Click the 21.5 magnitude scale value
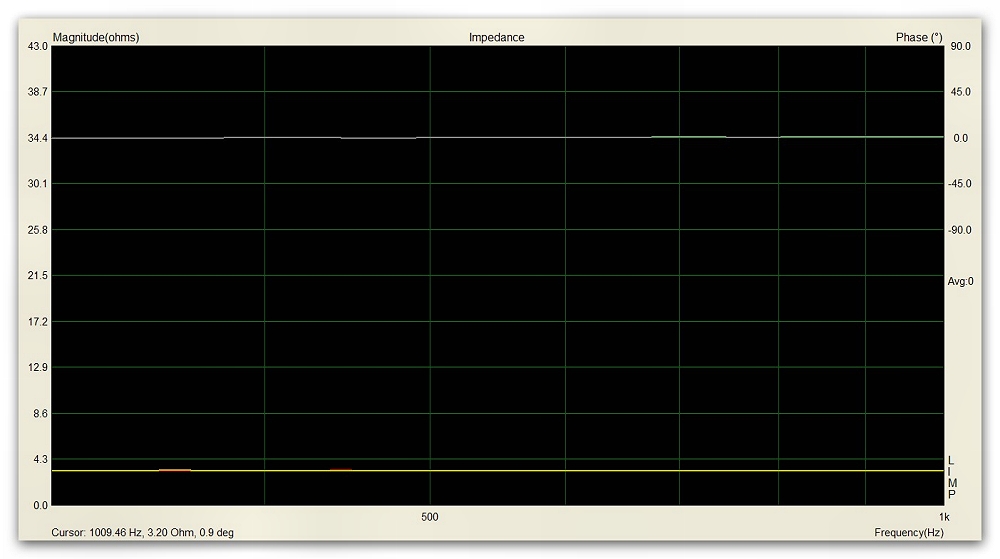This screenshot has width=1000, height=559. pyautogui.click(x=38, y=276)
